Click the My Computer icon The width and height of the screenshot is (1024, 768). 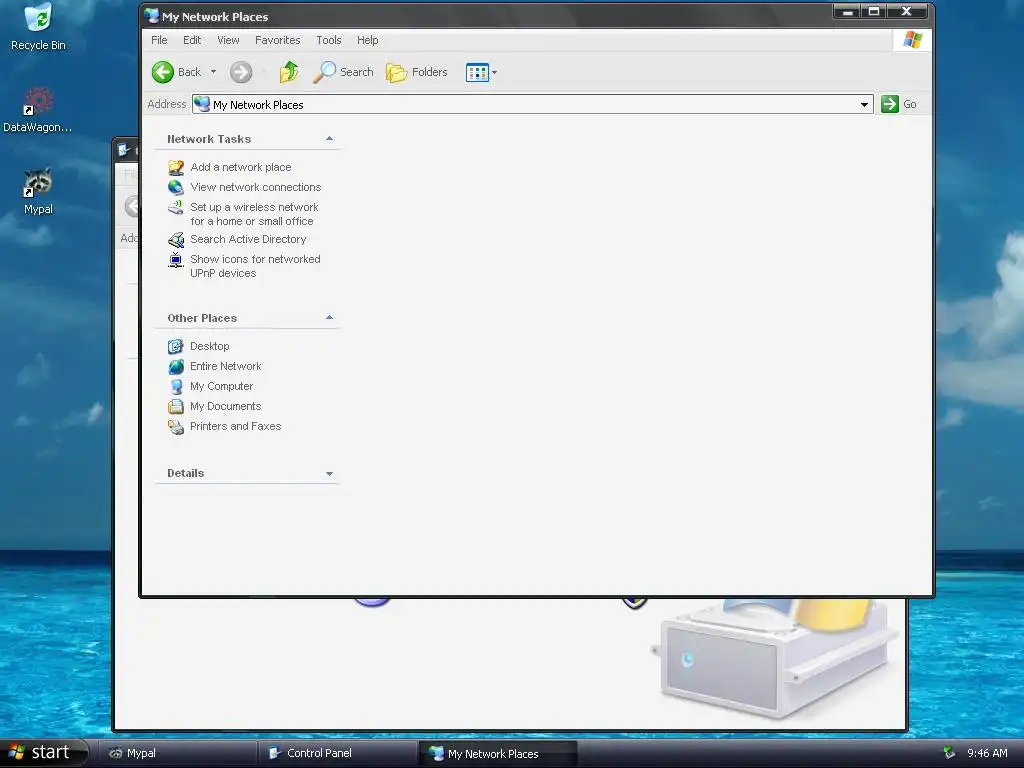[x=176, y=387]
